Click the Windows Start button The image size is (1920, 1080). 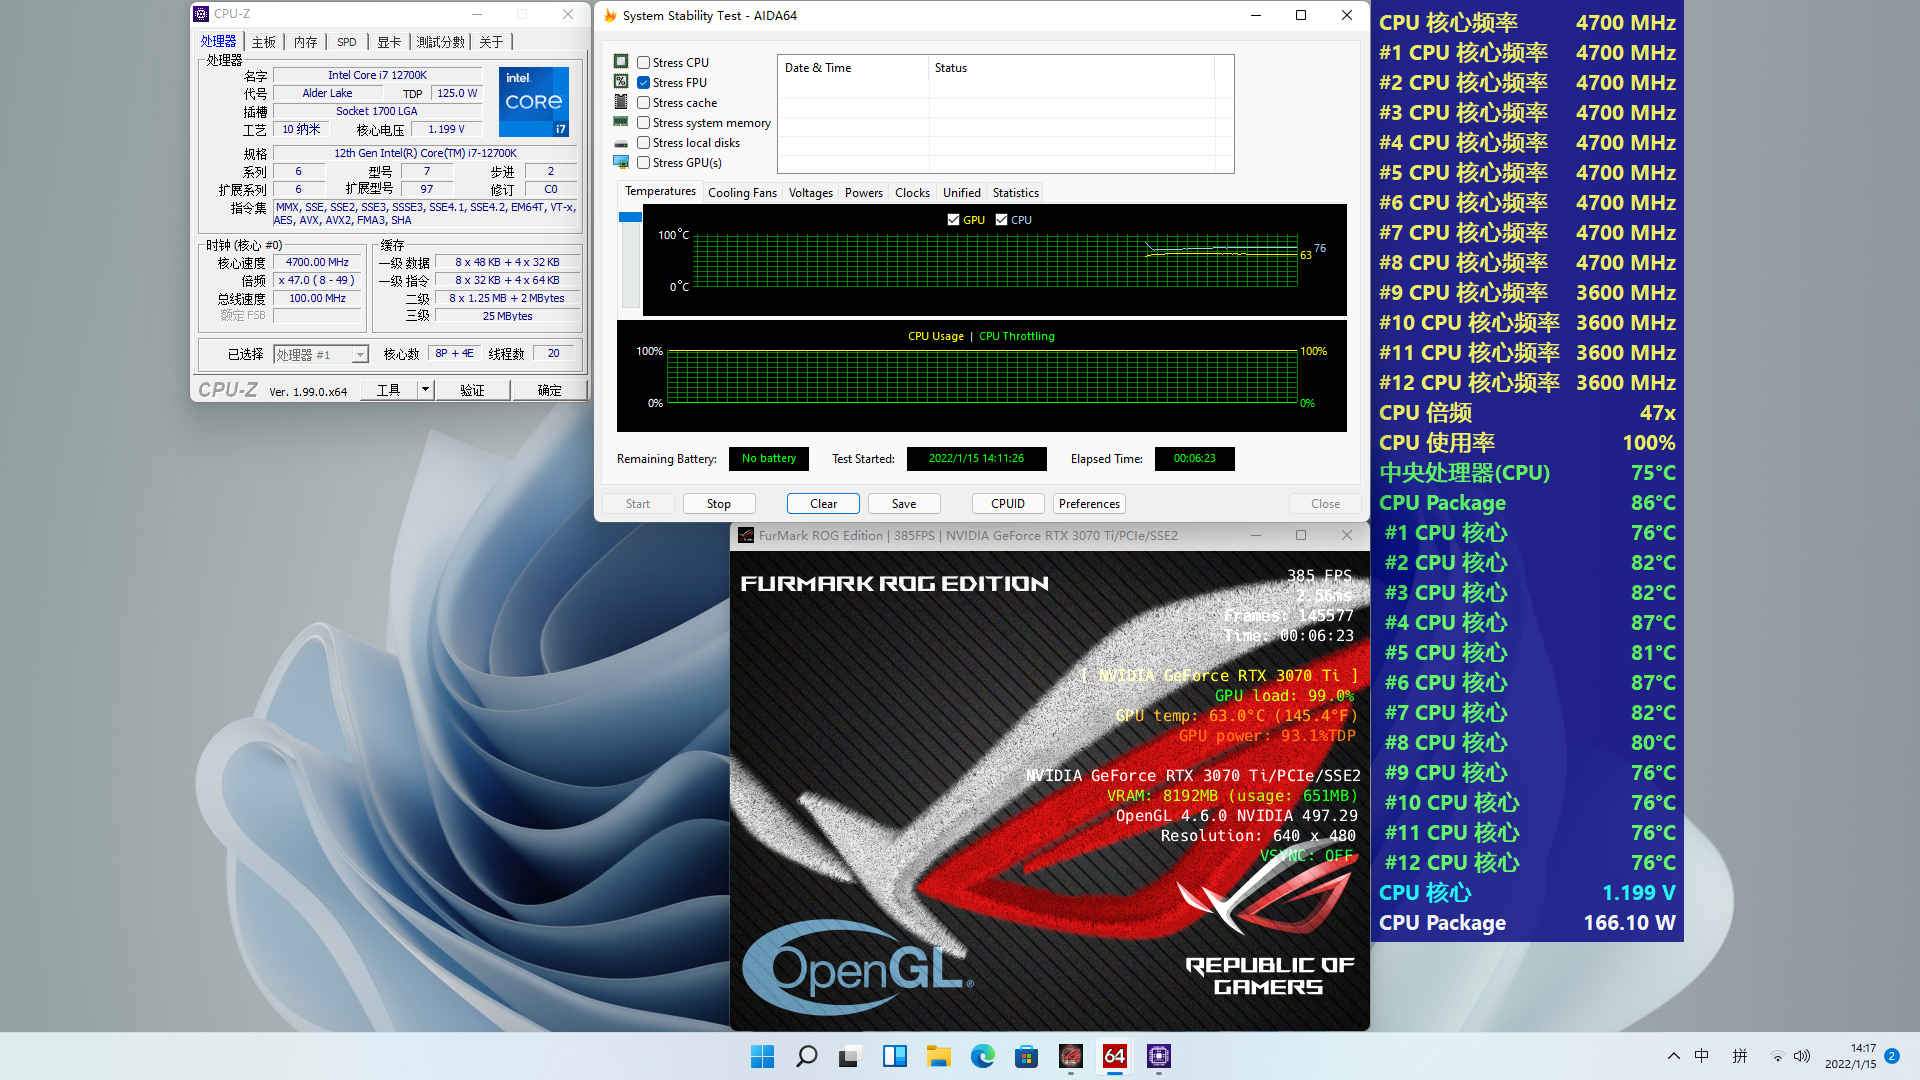tap(762, 1056)
